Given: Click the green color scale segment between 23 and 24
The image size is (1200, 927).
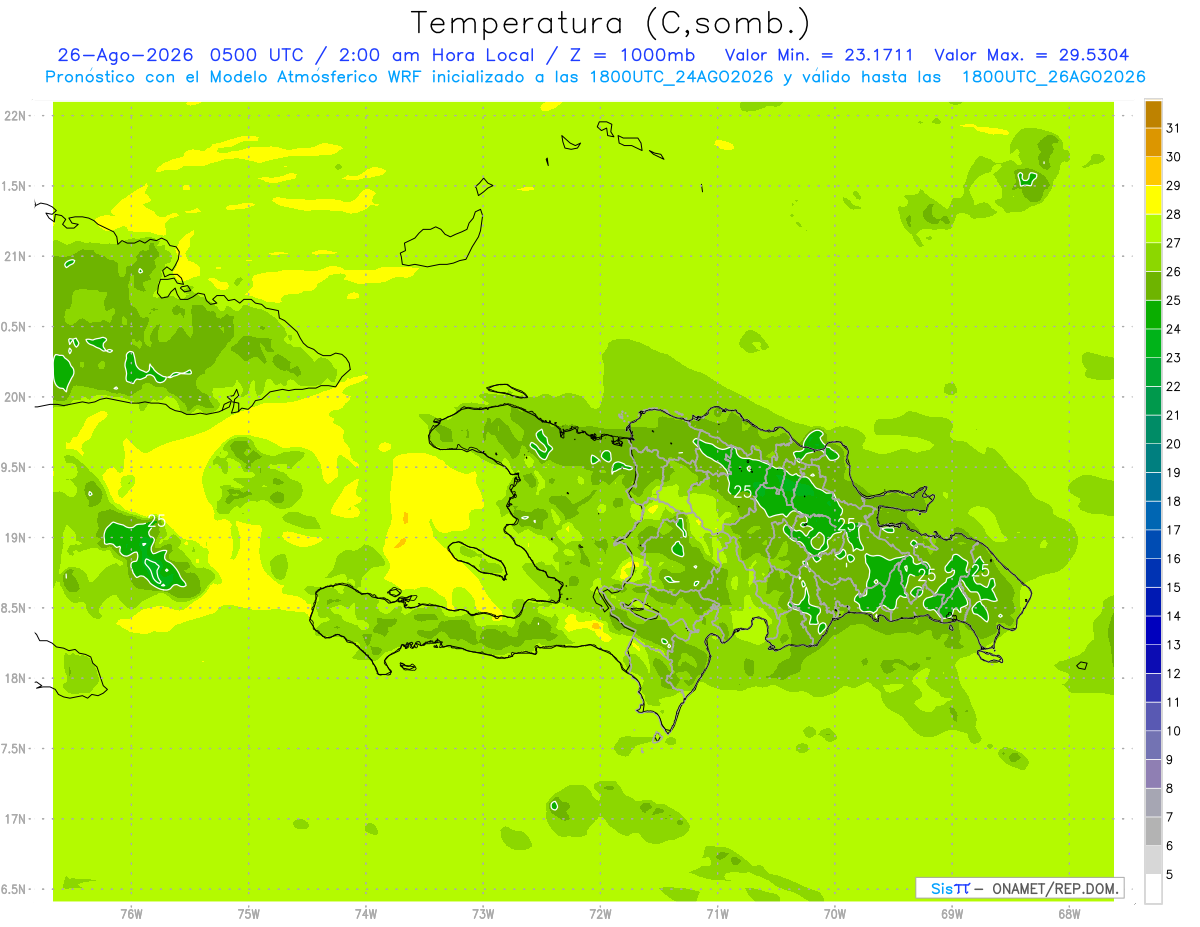Looking at the screenshot, I should pos(1153,343).
